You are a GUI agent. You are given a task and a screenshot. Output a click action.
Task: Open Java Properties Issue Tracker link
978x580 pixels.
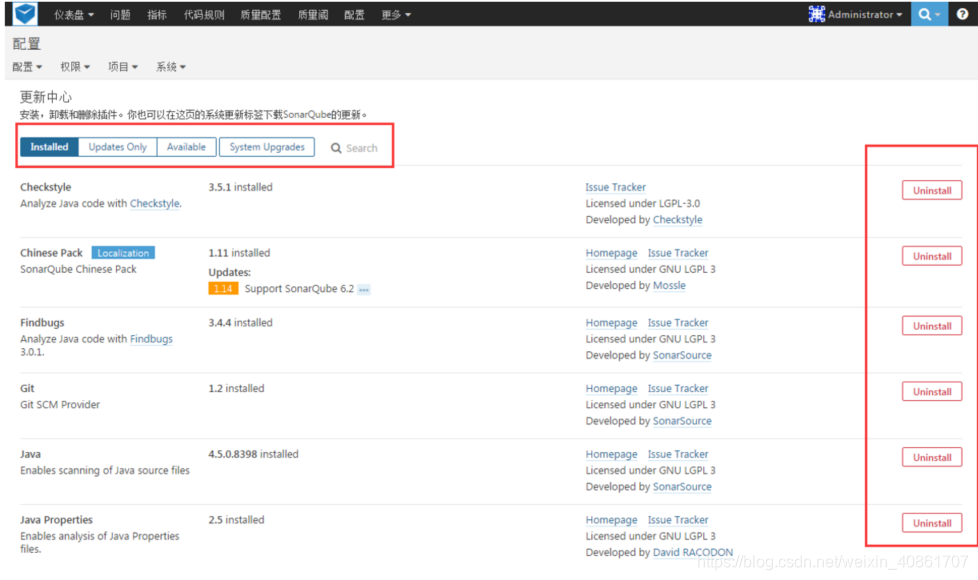tap(678, 520)
